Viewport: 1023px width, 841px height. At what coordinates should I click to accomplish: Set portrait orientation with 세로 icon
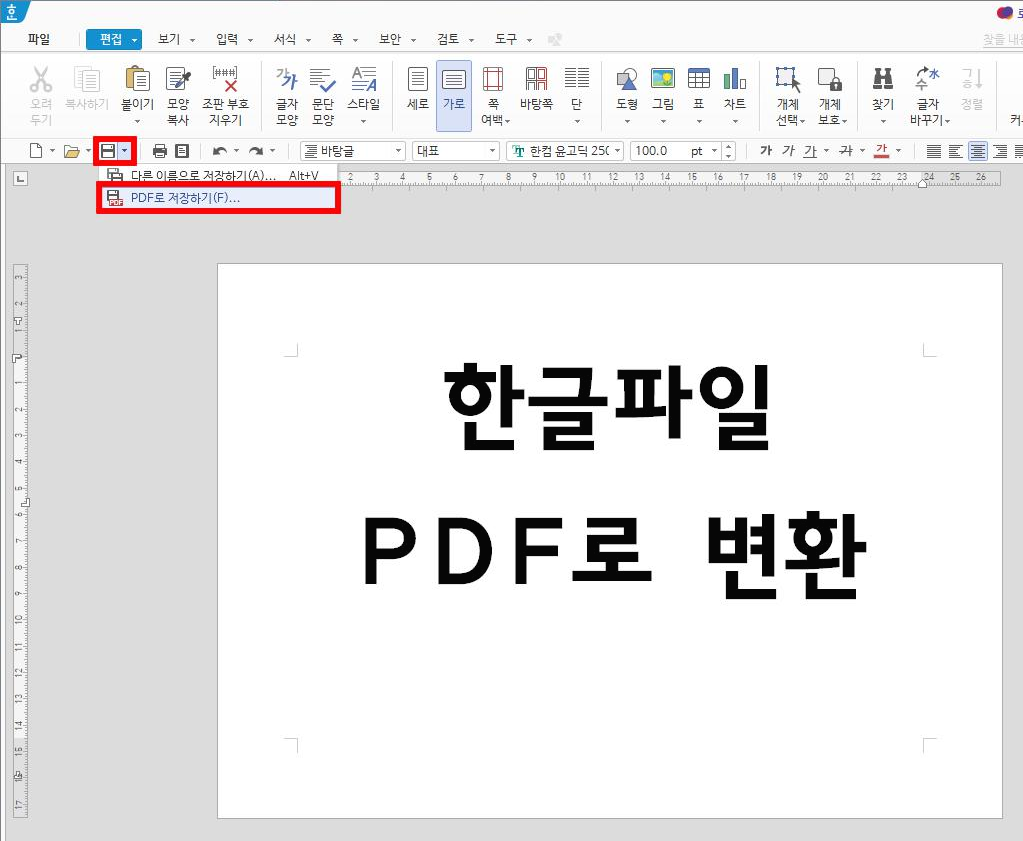[x=418, y=79]
